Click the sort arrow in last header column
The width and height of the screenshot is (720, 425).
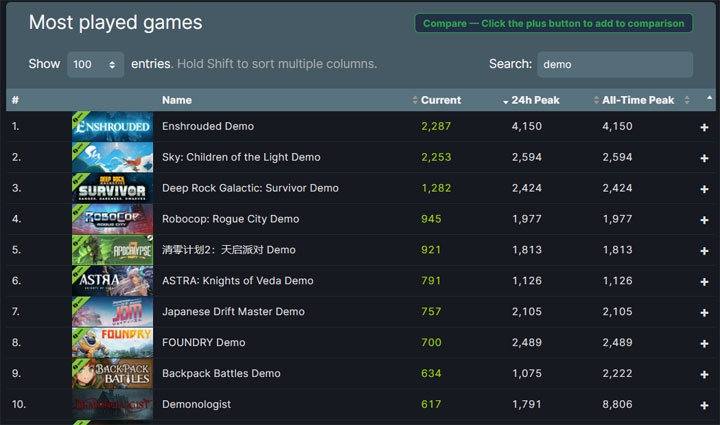709,98
